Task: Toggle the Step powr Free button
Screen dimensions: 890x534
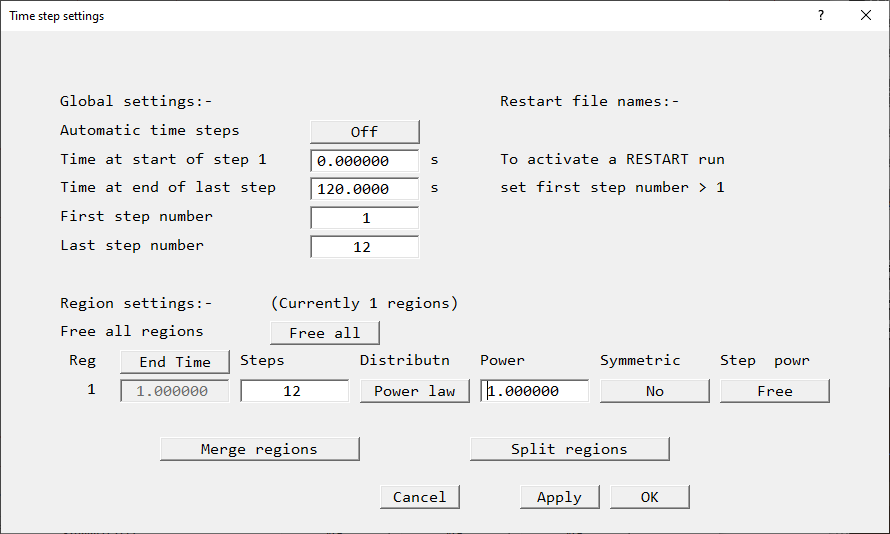Action: (774, 391)
